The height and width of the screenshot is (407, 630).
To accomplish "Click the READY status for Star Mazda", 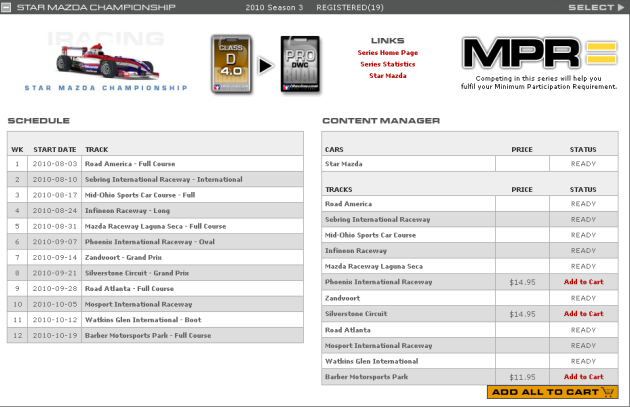I will pos(583,164).
